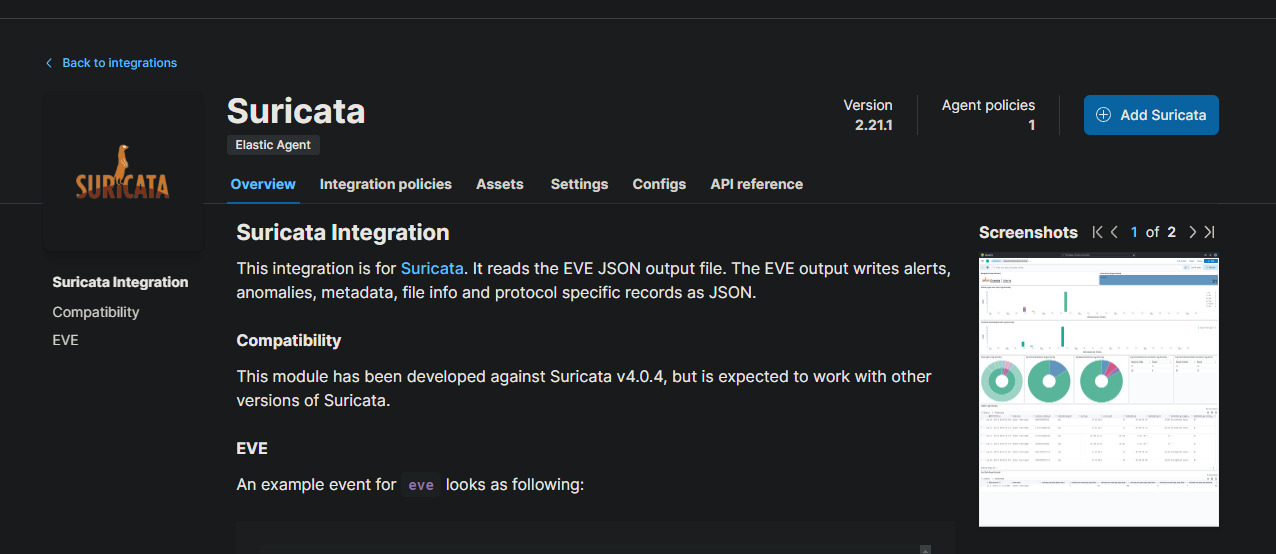
Task: Select EVE in the sidebar
Action: point(65,340)
